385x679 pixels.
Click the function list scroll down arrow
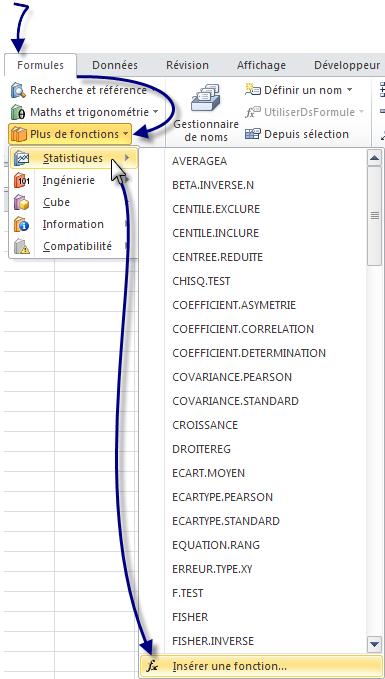point(375,644)
